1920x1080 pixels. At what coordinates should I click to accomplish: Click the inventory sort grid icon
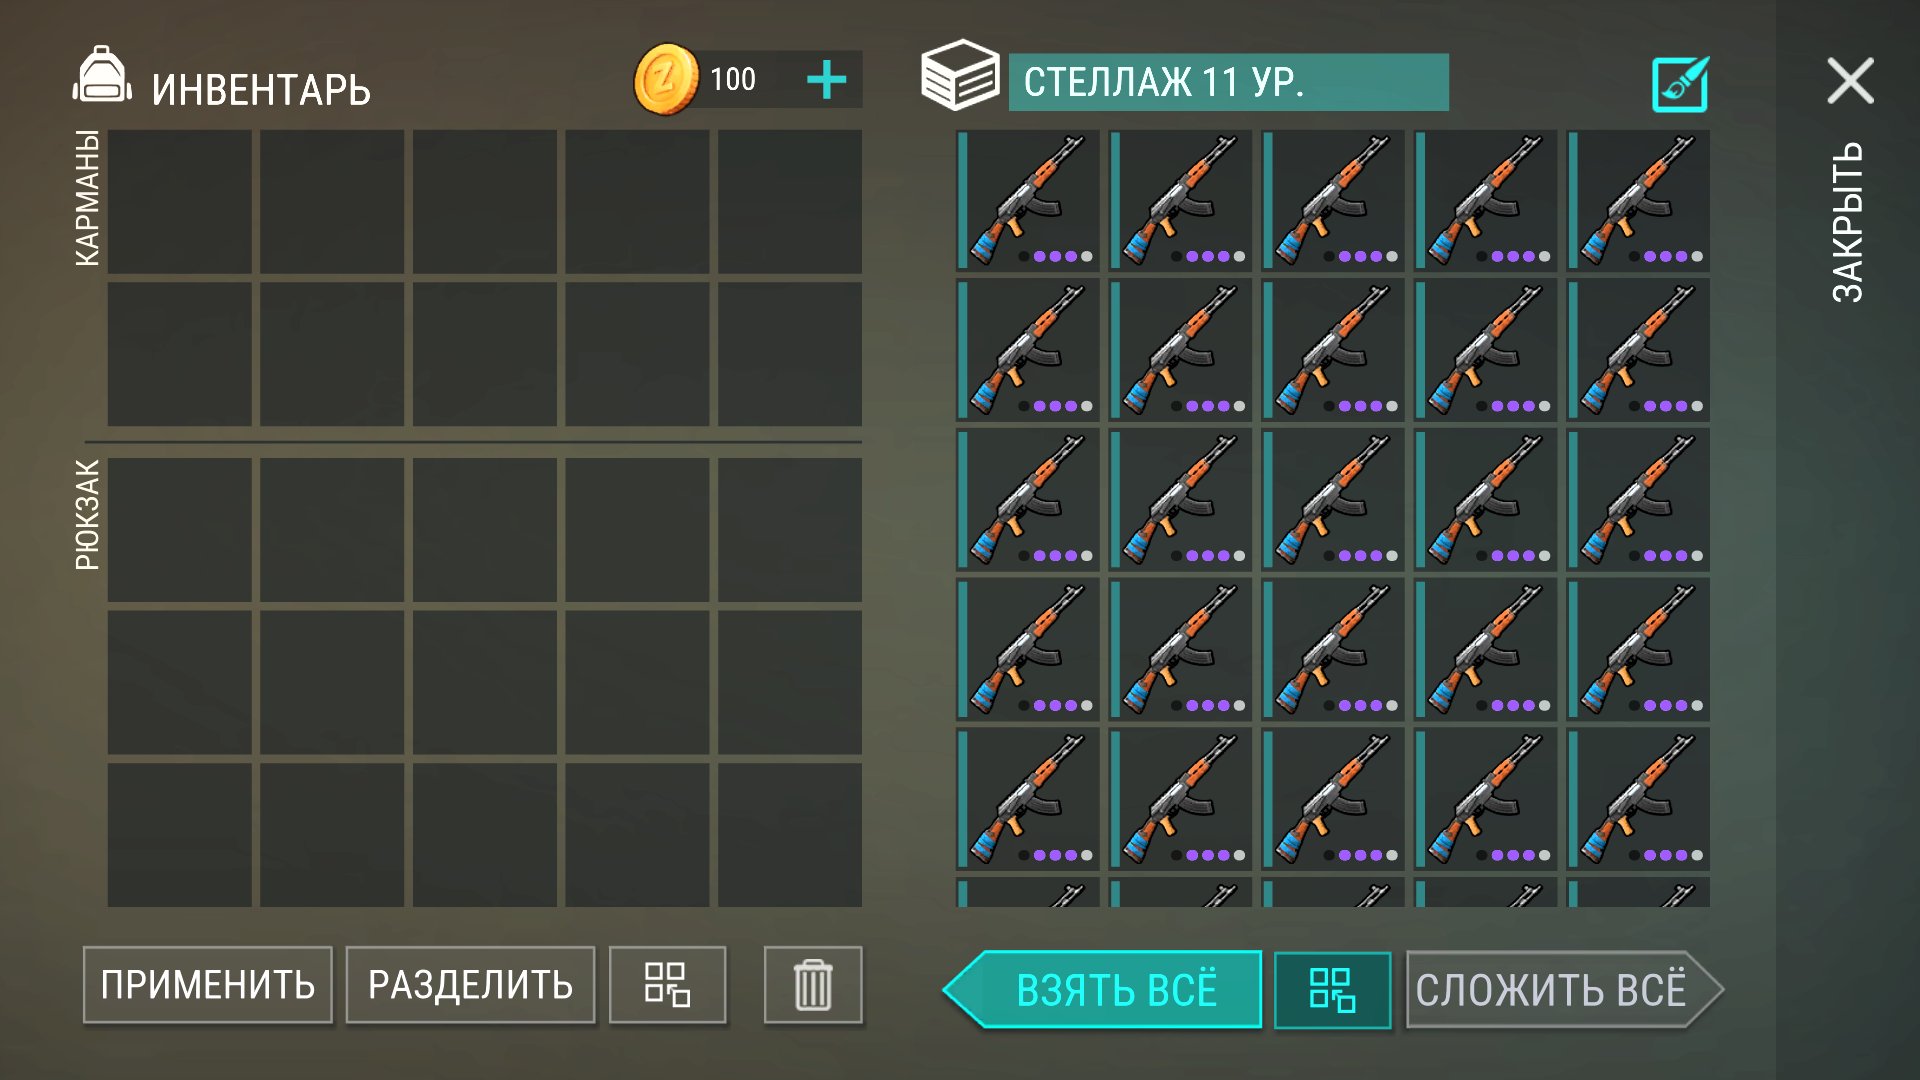pos(667,985)
